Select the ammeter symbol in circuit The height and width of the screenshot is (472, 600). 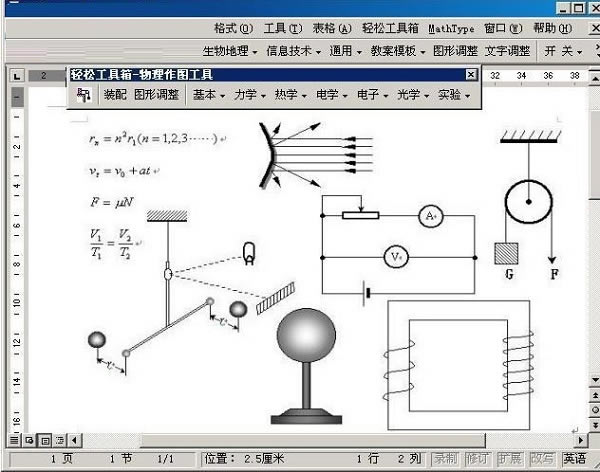pyautogui.click(x=430, y=216)
